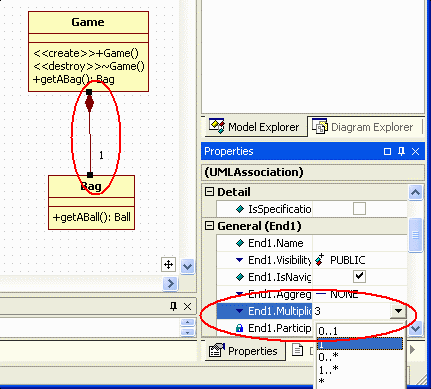Click the End1.Visibility triangle icon

point(239,260)
